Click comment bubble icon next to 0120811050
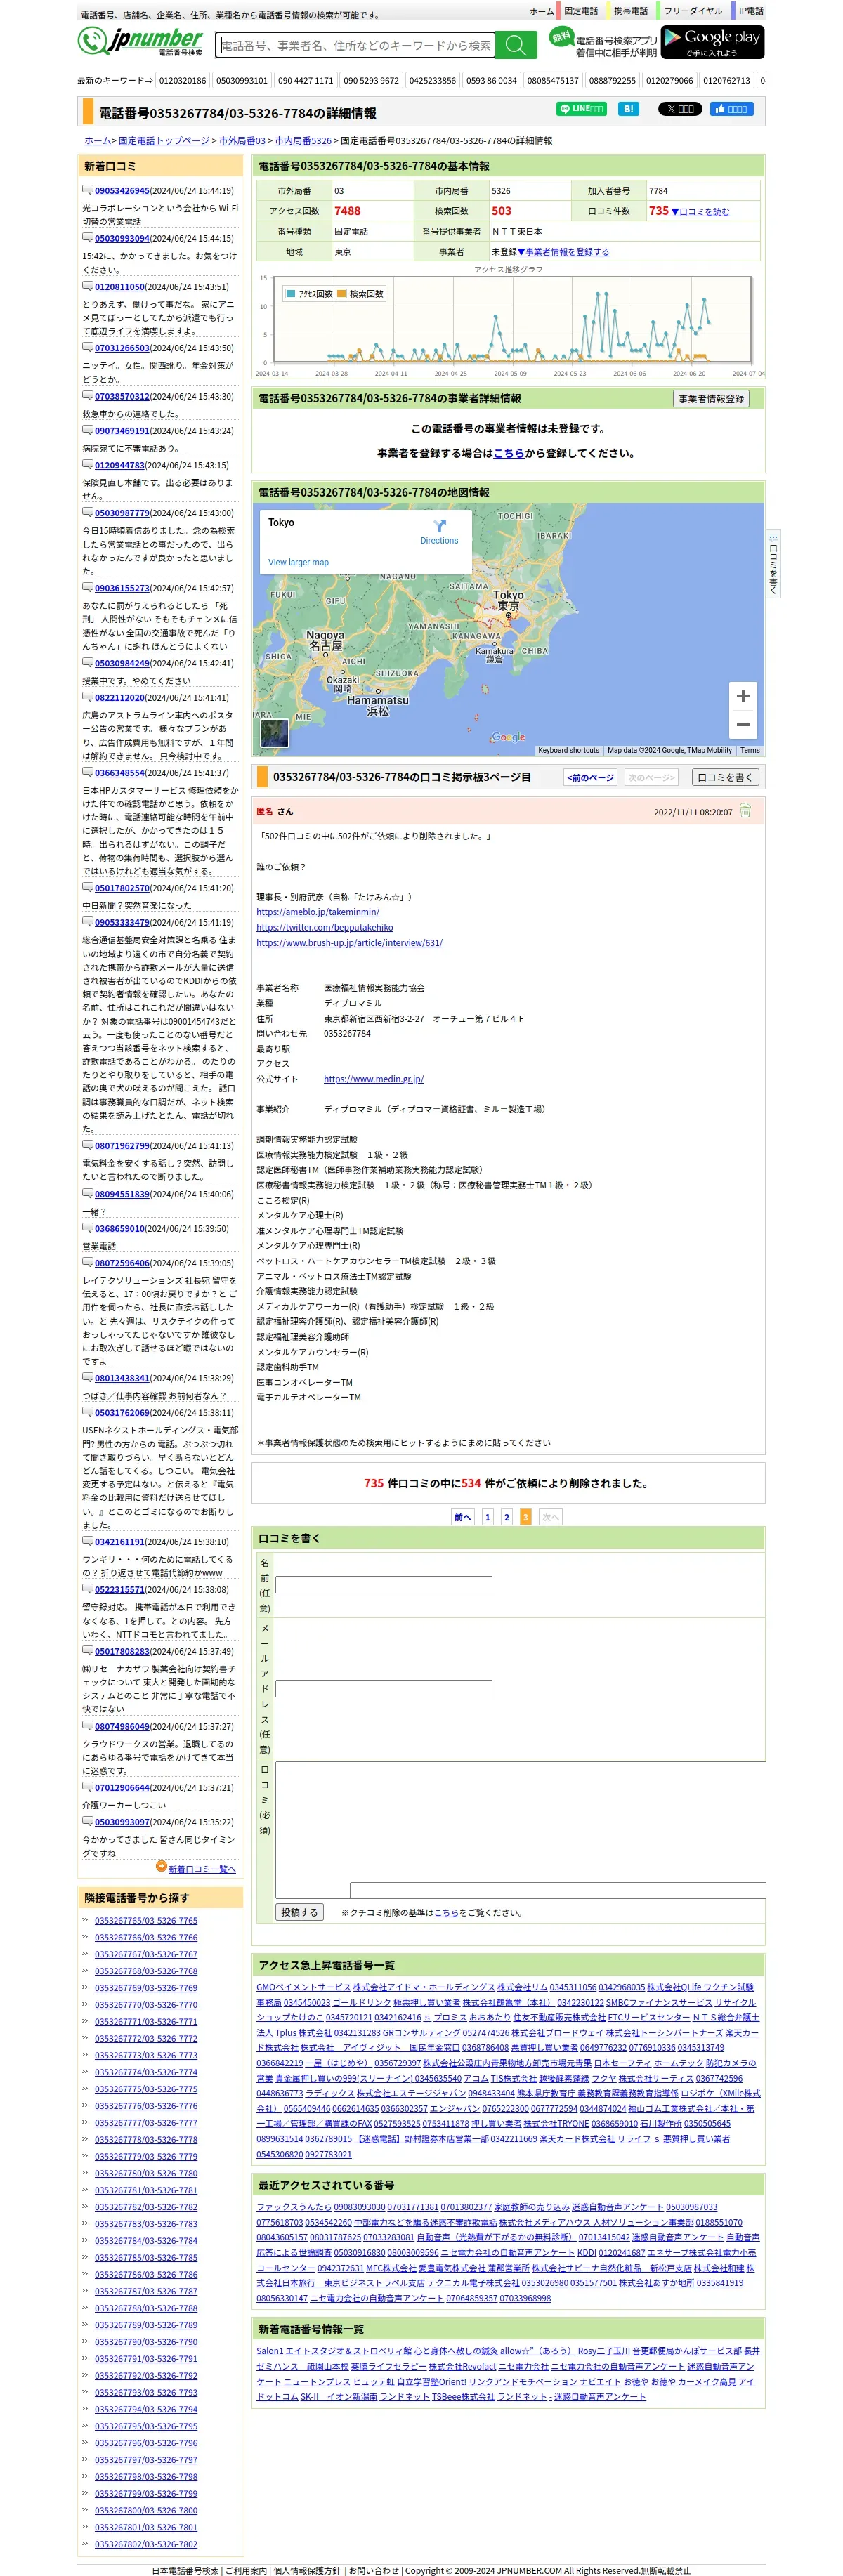 88,286
